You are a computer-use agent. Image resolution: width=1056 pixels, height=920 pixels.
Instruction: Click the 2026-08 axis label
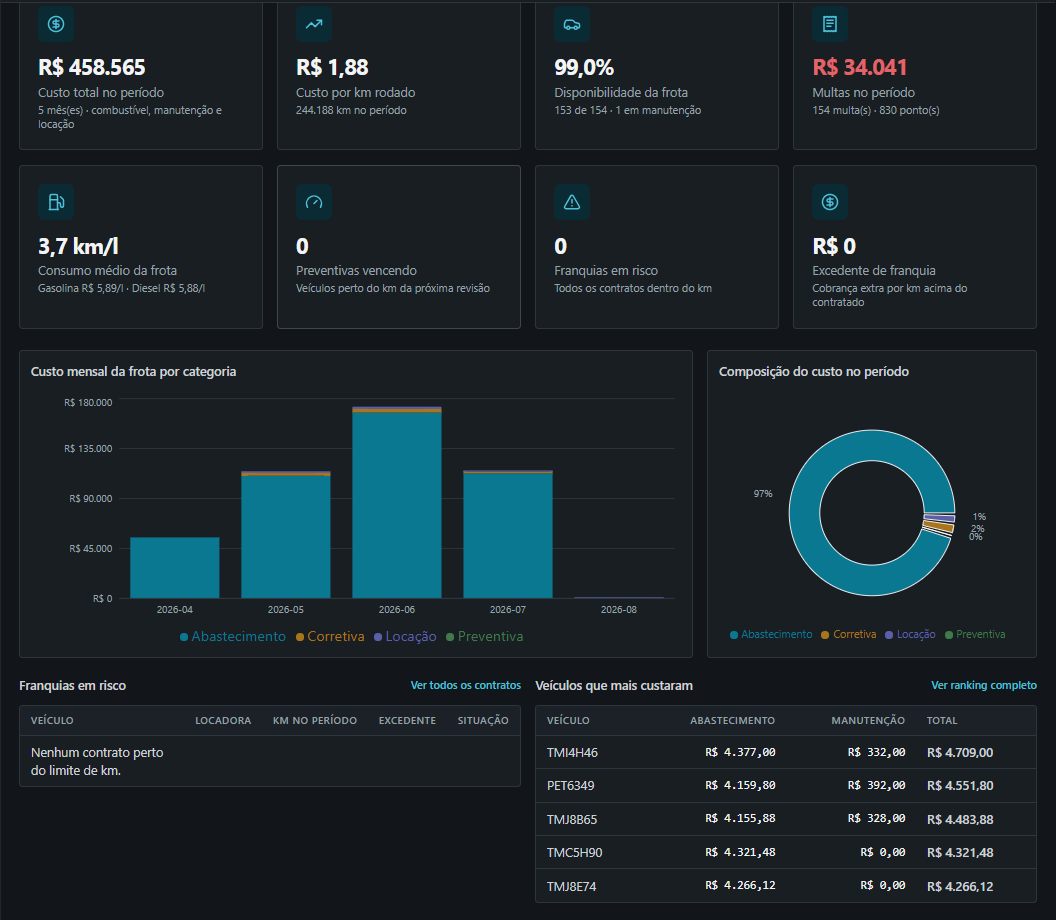pyautogui.click(x=618, y=610)
